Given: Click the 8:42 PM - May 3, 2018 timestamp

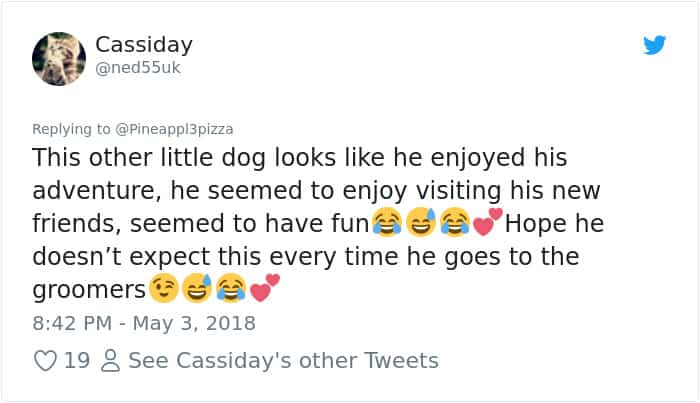Looking at the screenshot, I should [144, 323].
